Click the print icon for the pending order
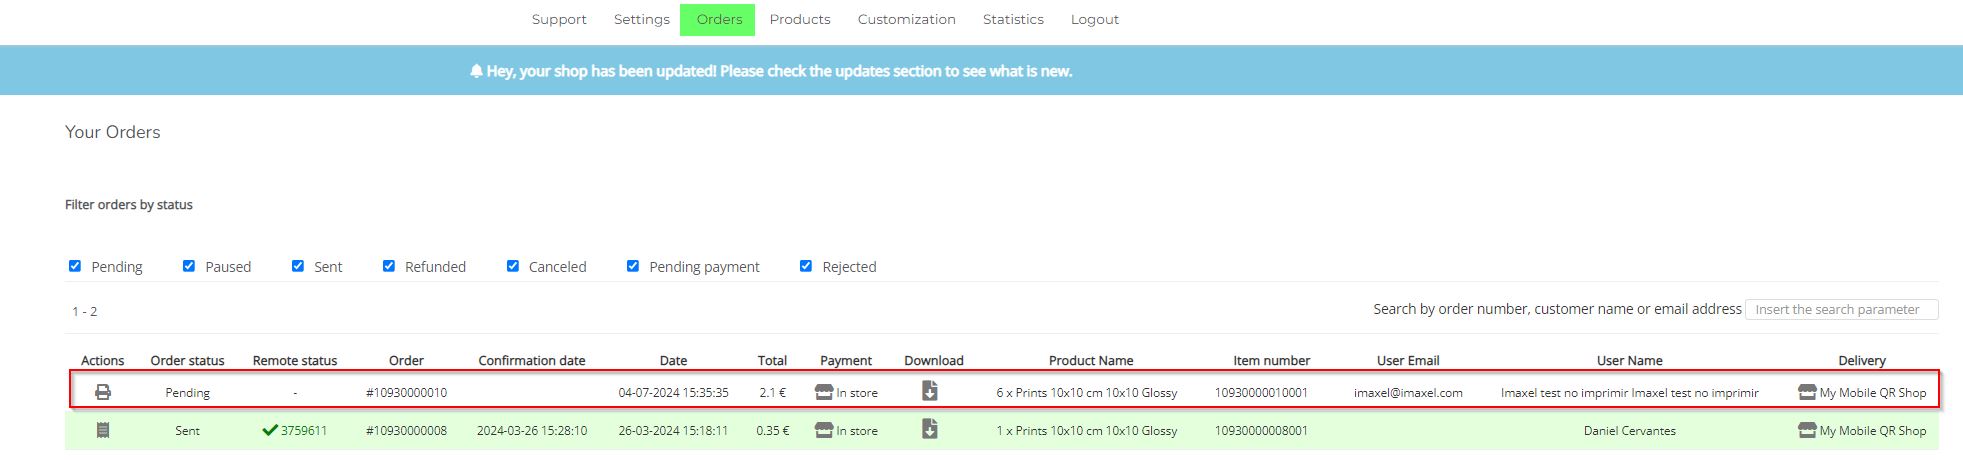The height and width of the screenshot is (462, 1963). pos(102,392)
